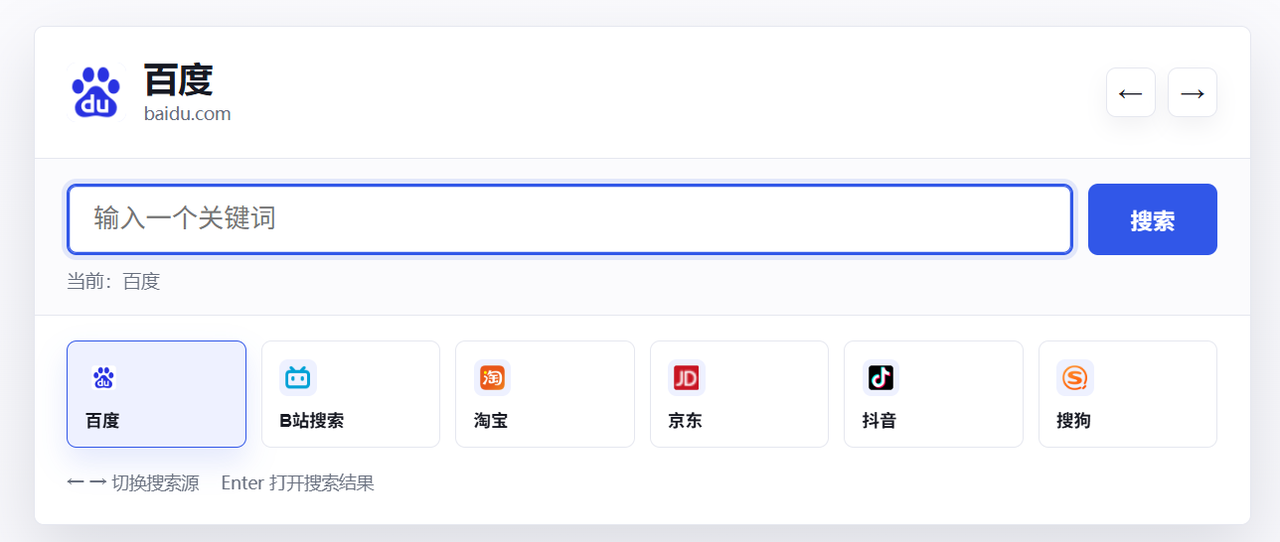Click the baidu.com domain text
1280x542 pixels.
point(187,114)
